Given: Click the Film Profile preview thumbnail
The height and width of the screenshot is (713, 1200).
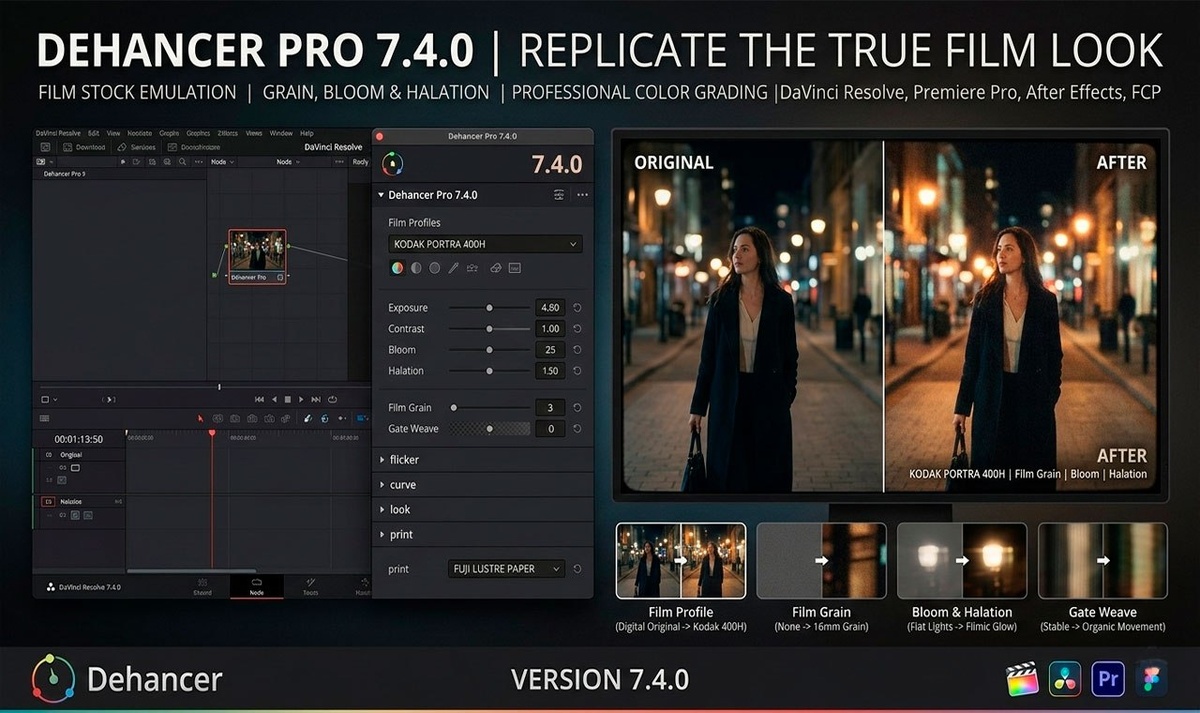Looking at the screenshot, I should click(681, 560).
